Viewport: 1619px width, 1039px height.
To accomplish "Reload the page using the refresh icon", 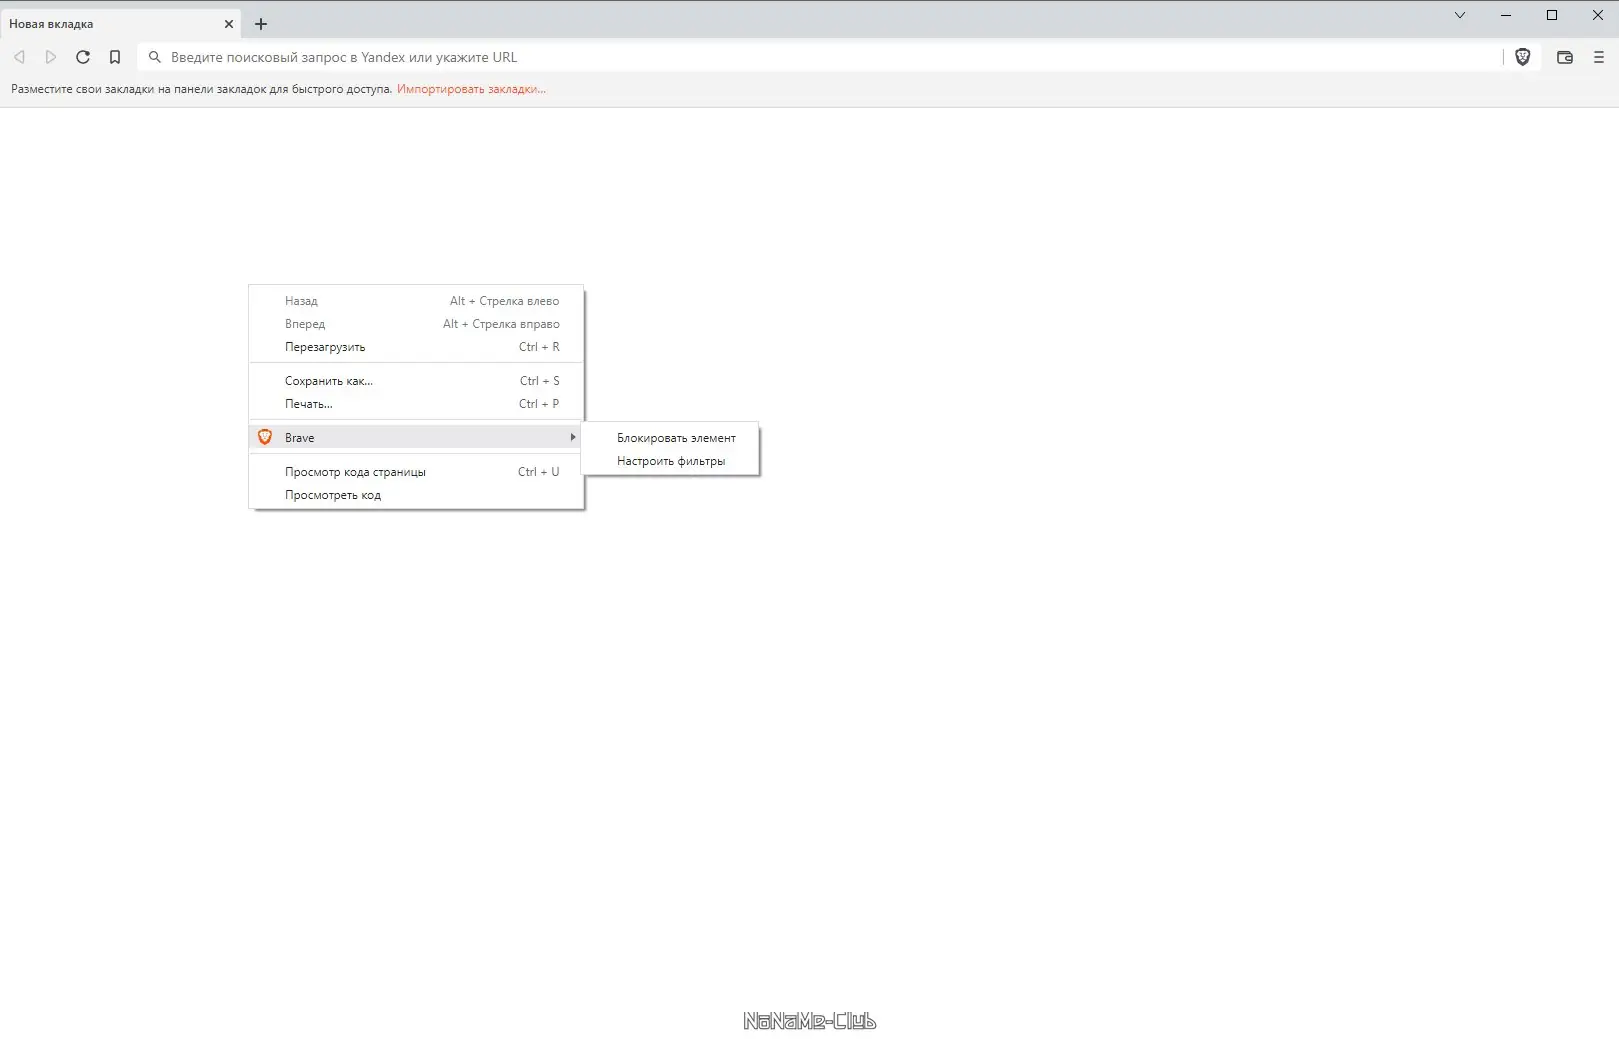I will [x=83, y=57].
